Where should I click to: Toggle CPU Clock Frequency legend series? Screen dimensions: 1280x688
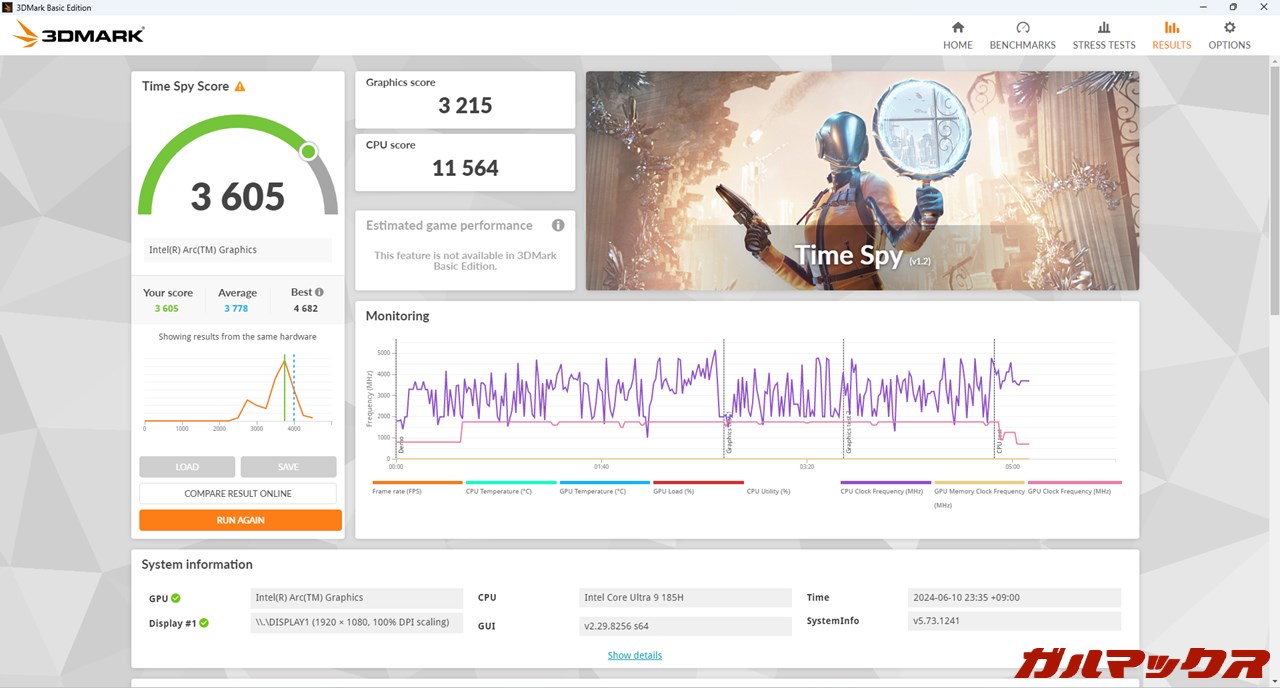(884, 491)
